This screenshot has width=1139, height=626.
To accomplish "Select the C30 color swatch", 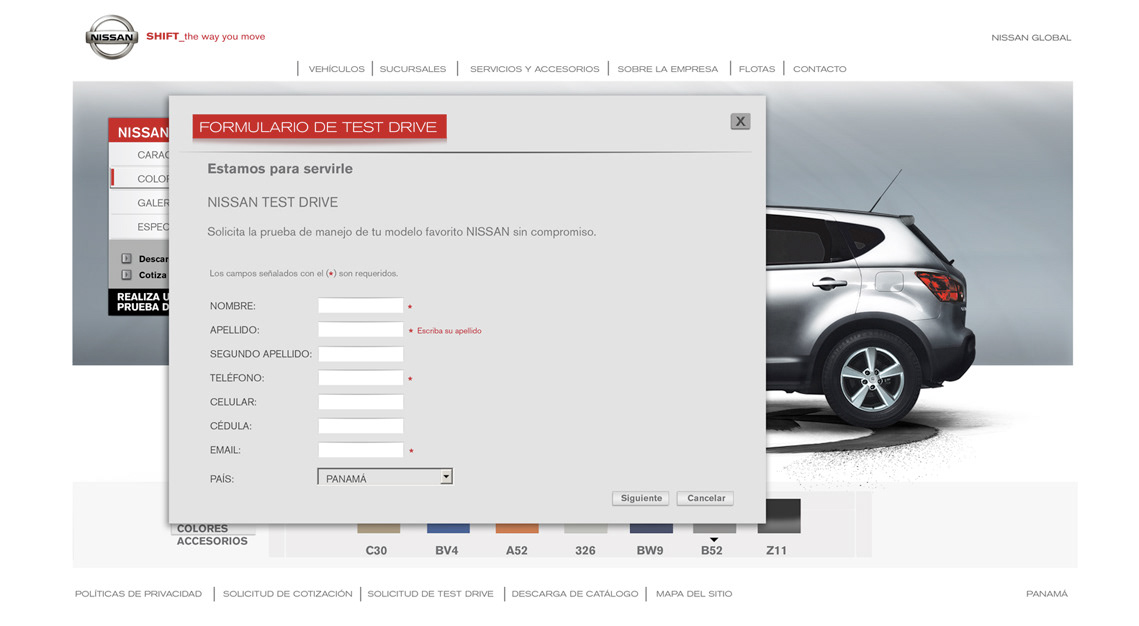I will (378, 528).
